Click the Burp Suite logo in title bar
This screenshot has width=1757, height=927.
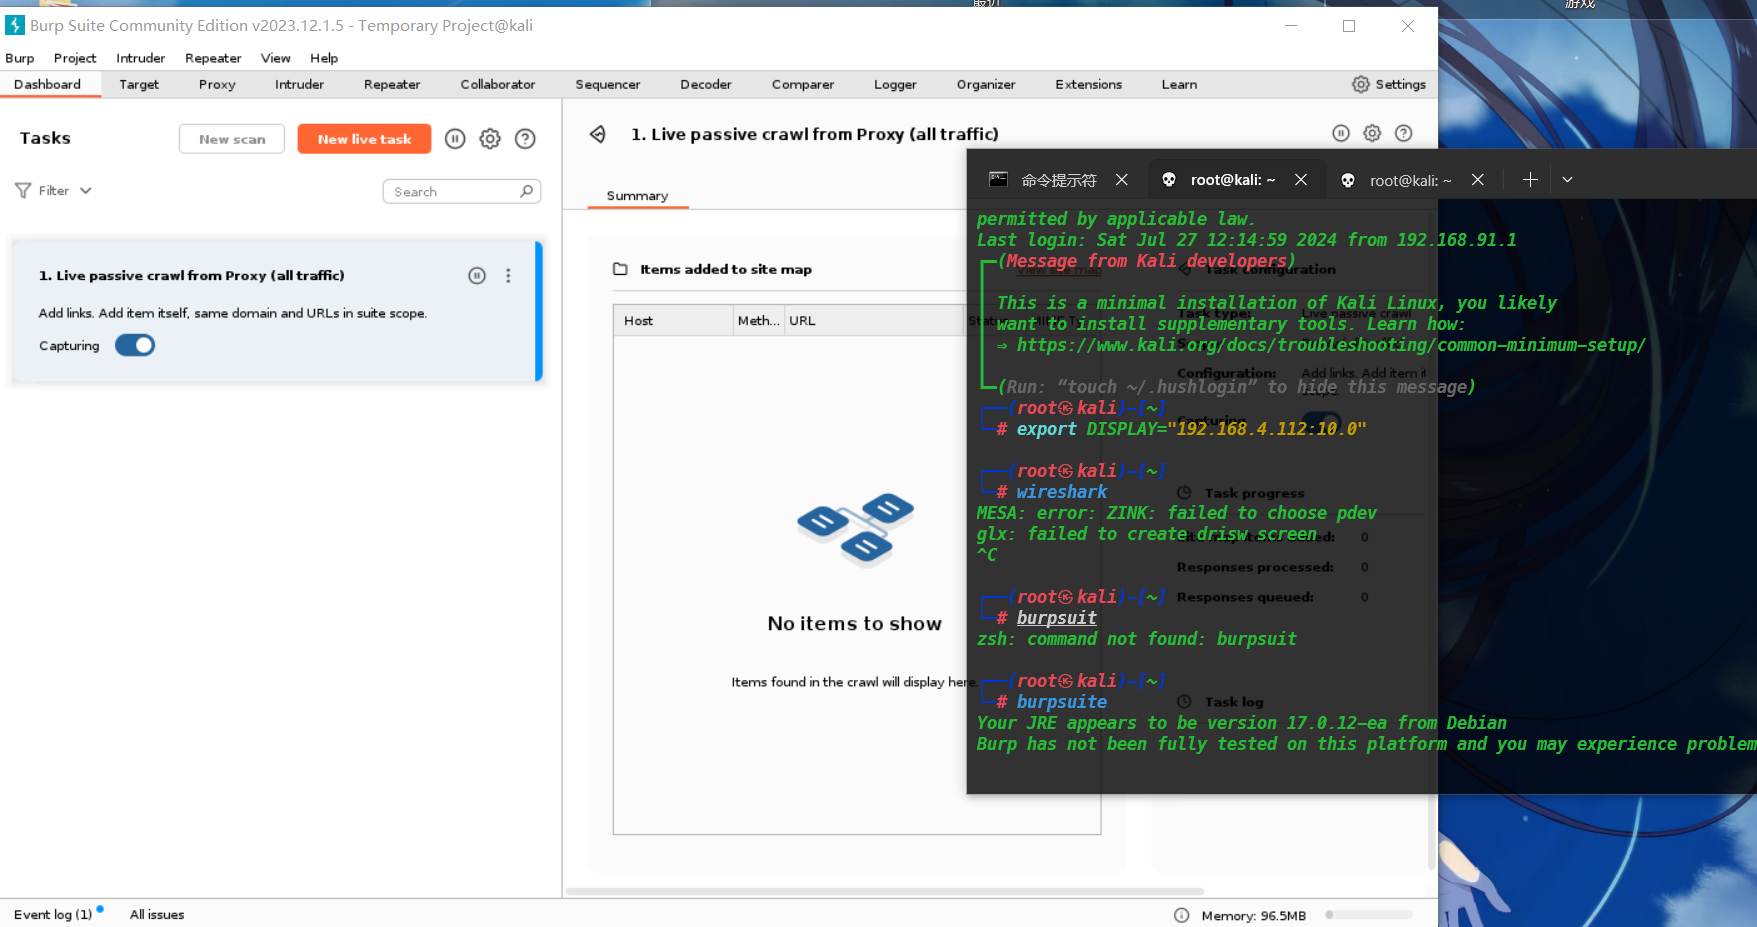tap(15, 25)
